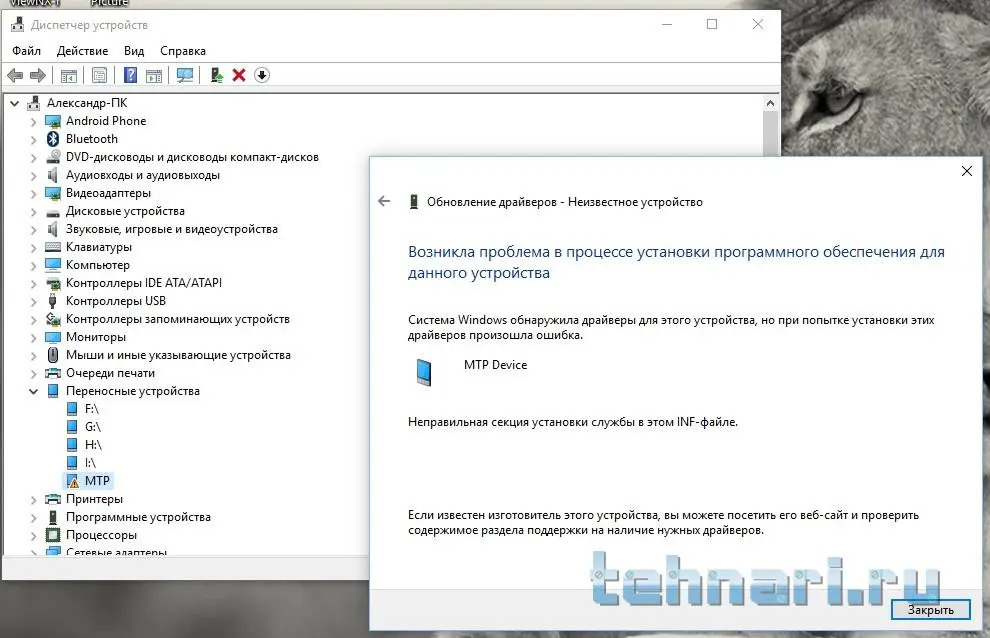Open the Файл menu
This screenshot has width=990, height=638.
click(x=27, y=51)
